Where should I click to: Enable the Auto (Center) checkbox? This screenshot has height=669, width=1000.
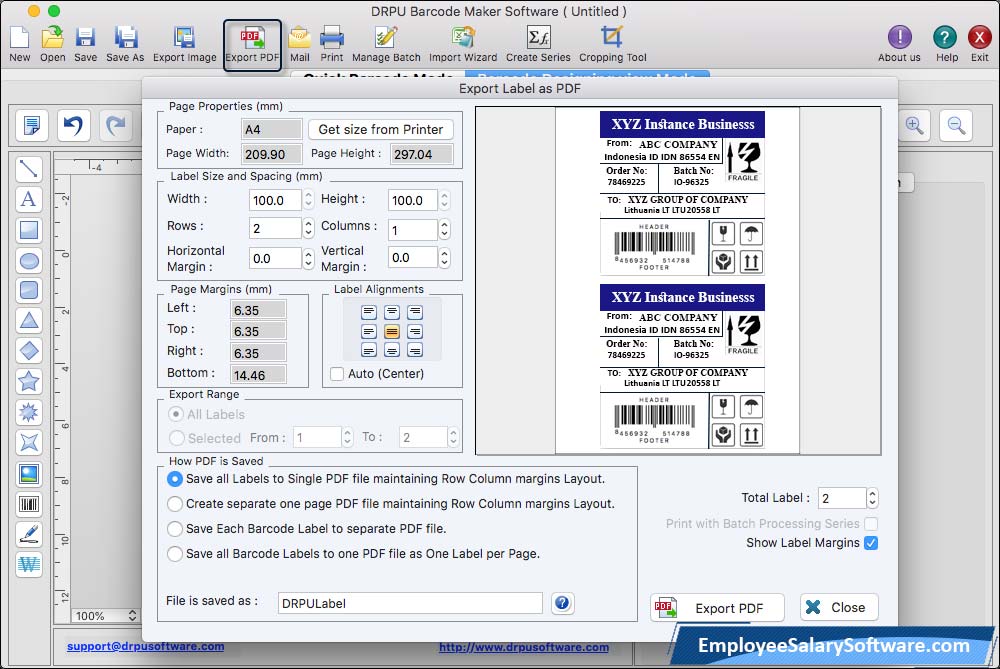click(337, 374)
